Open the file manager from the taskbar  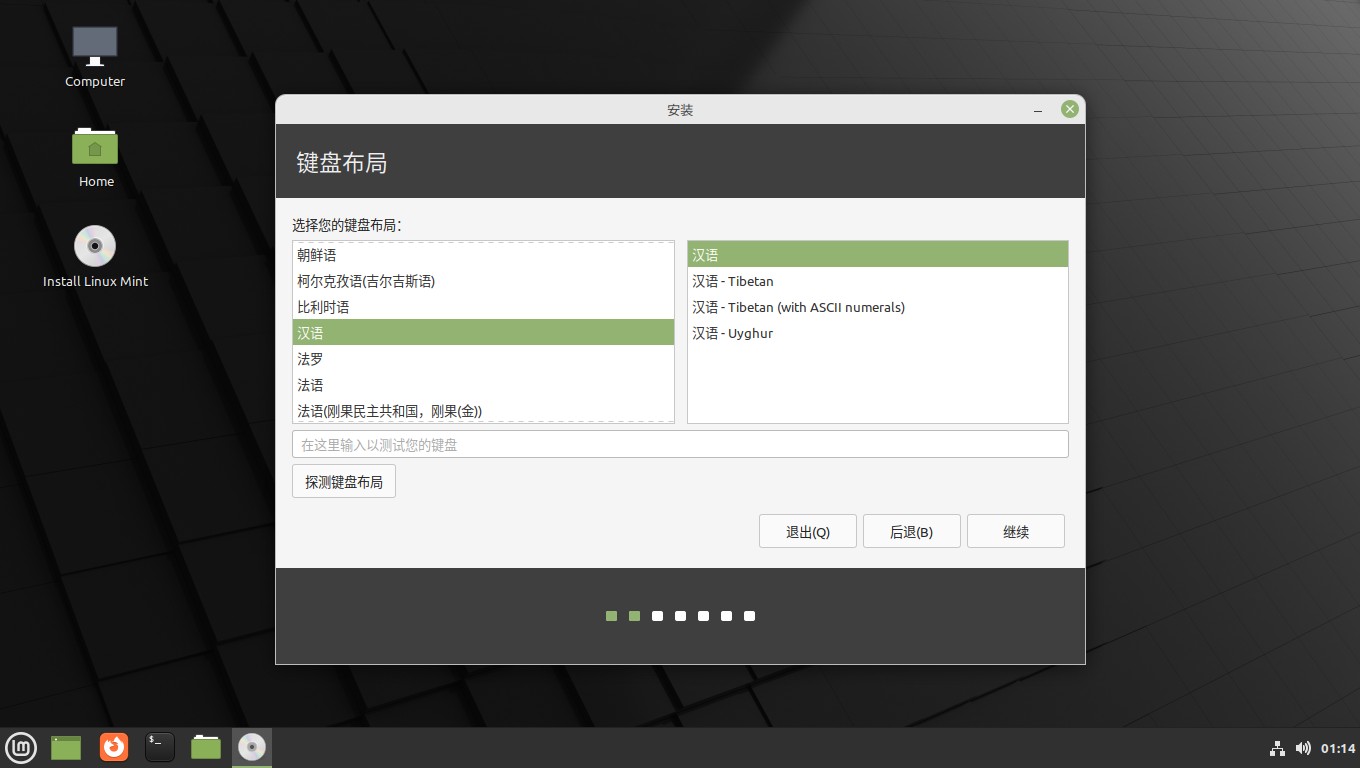205,747
